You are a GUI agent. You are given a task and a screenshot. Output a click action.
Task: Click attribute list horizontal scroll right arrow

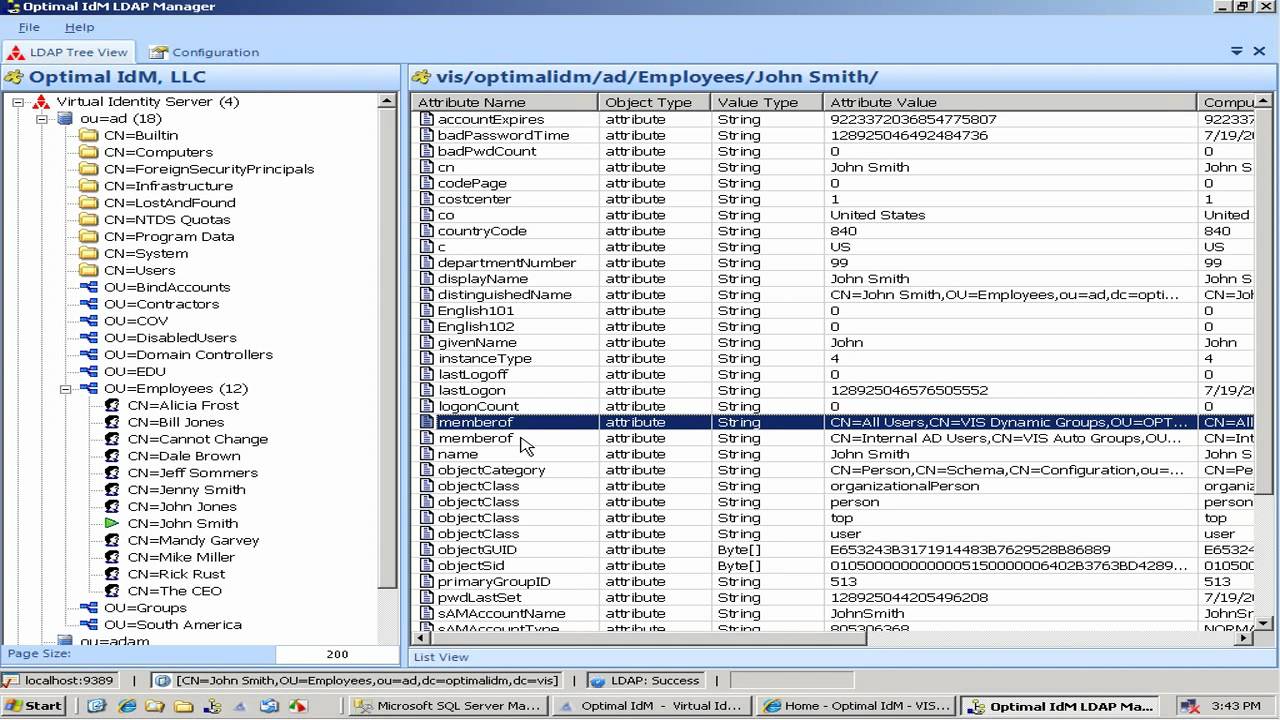[x=1245, y=637]
